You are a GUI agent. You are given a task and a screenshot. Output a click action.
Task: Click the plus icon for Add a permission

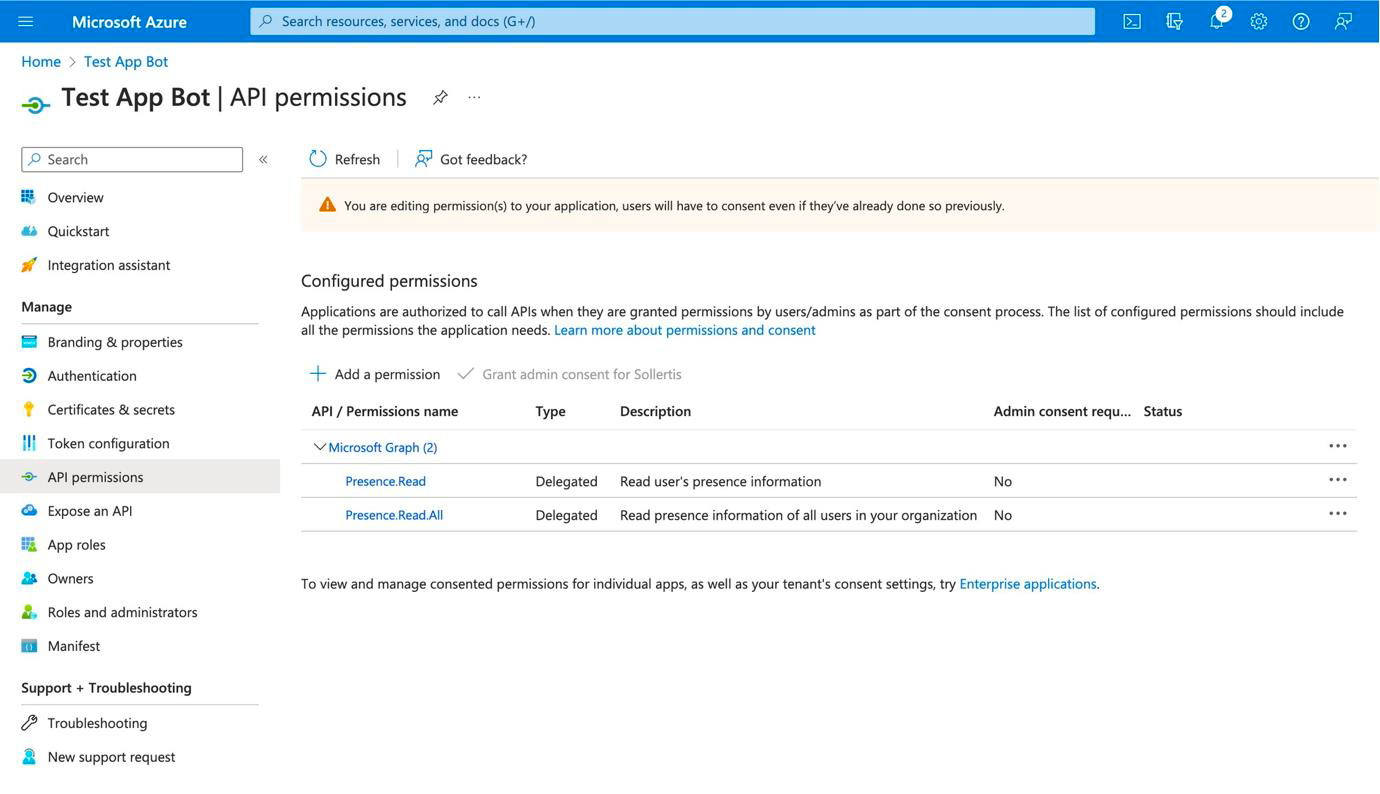click(317, 373)
